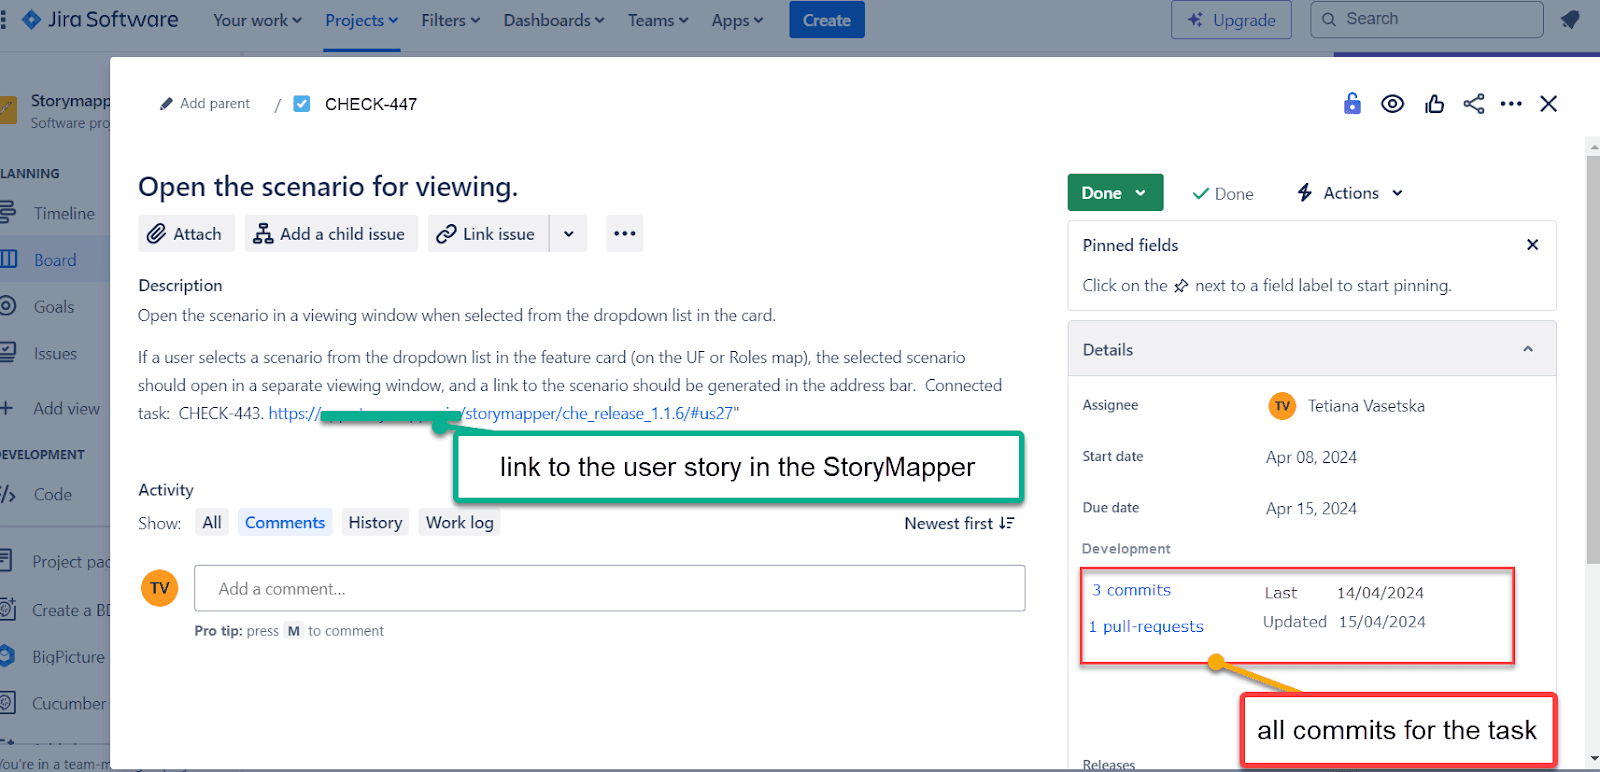
Task: Switch to the Comments activity tab
Action: click(285, 523)
